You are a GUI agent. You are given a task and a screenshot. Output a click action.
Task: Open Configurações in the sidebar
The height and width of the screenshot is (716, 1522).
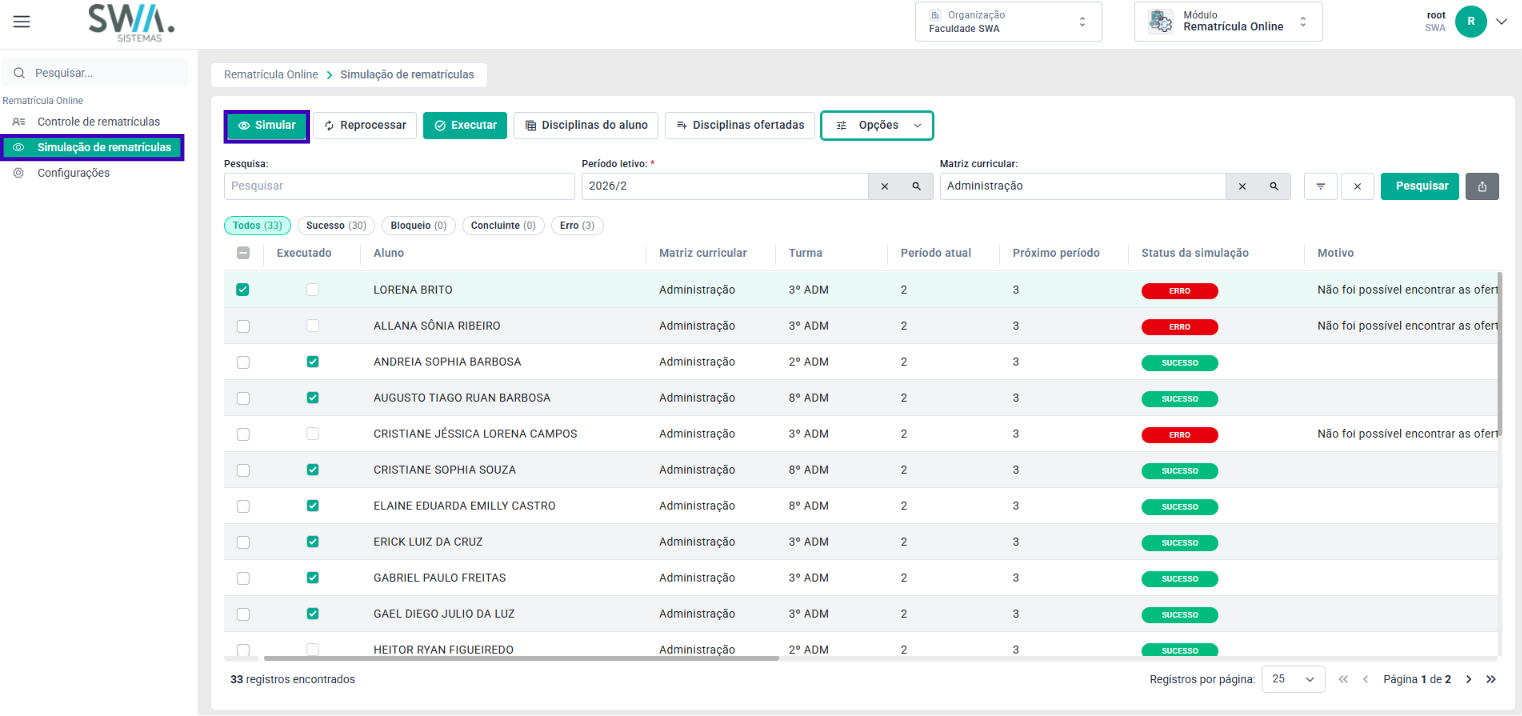73,173
